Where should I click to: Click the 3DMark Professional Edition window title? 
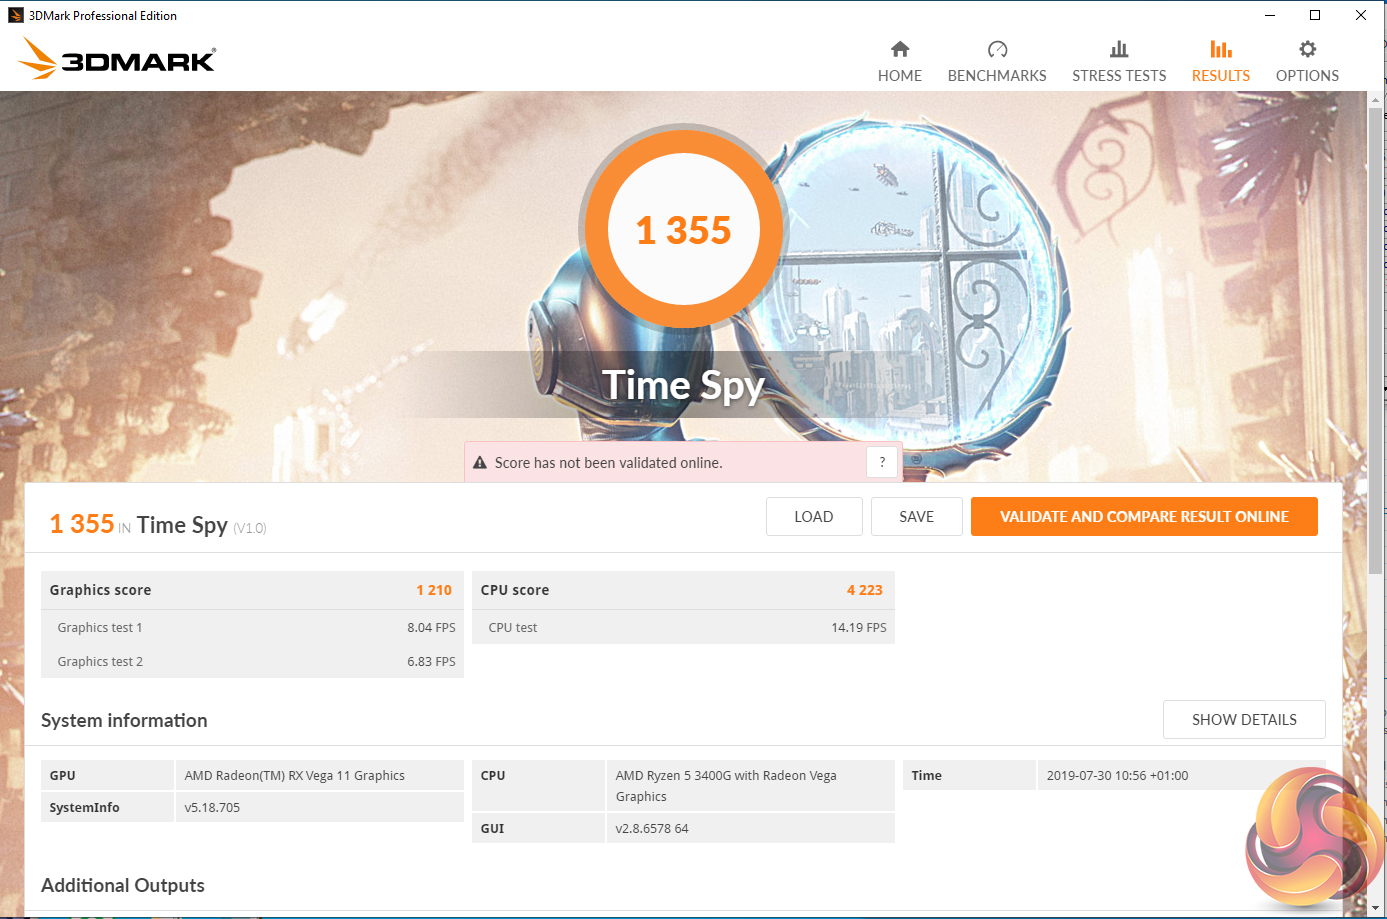tap(103, 16)
